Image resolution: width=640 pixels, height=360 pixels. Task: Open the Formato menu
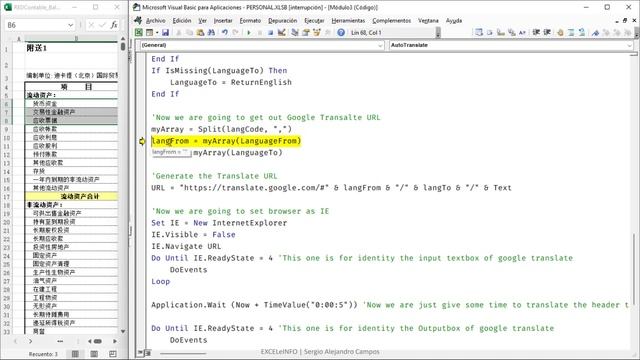(250, 20)
